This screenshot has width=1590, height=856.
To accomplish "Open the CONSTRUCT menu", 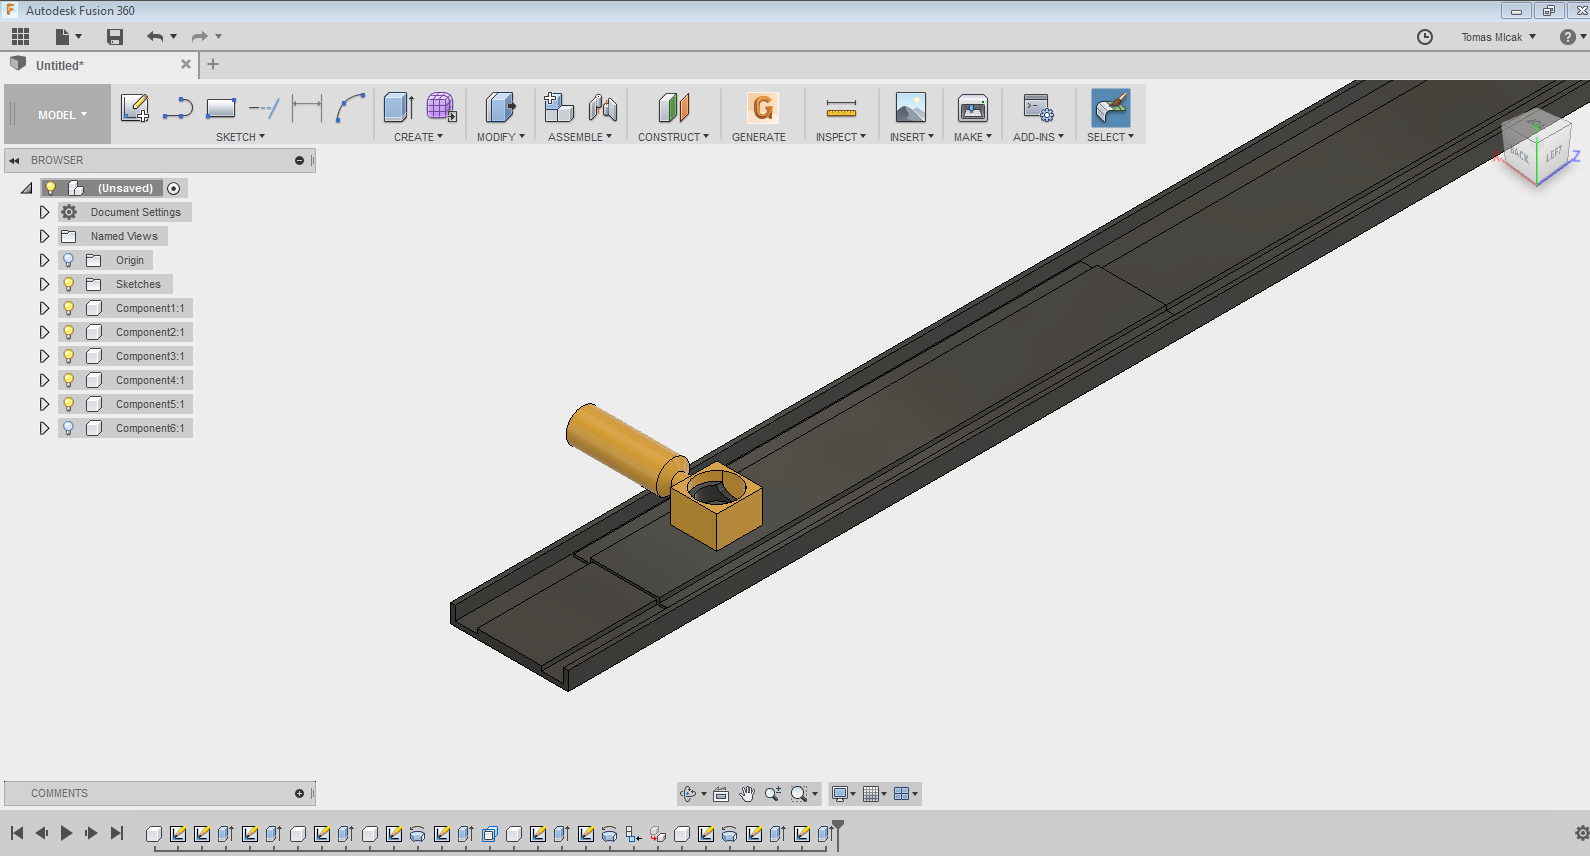I will 673,137.
